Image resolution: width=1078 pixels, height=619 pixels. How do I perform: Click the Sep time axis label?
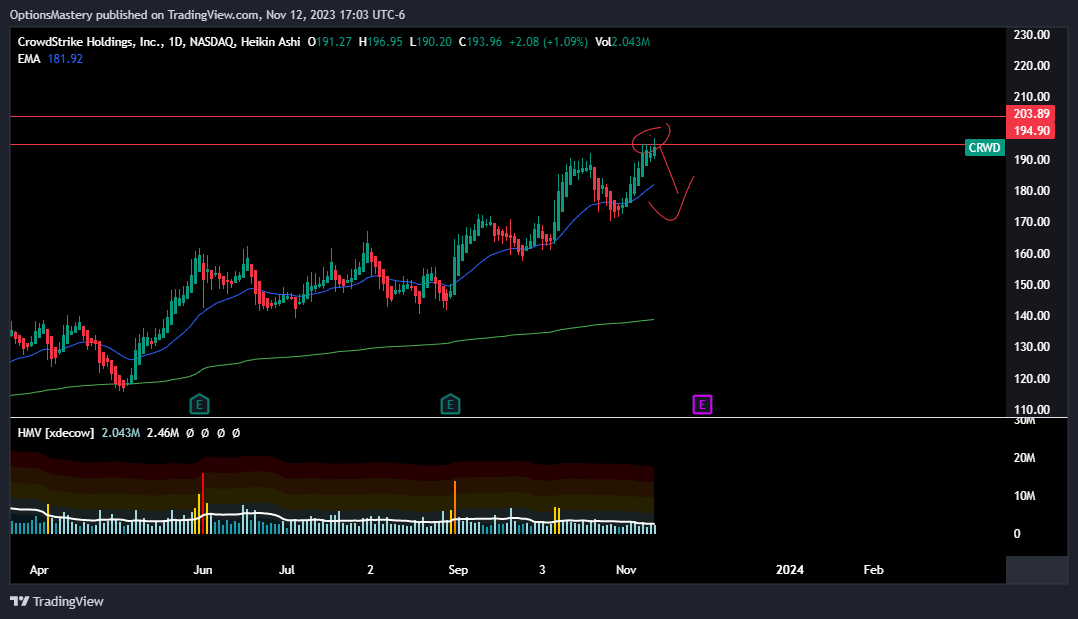point(458,569)
